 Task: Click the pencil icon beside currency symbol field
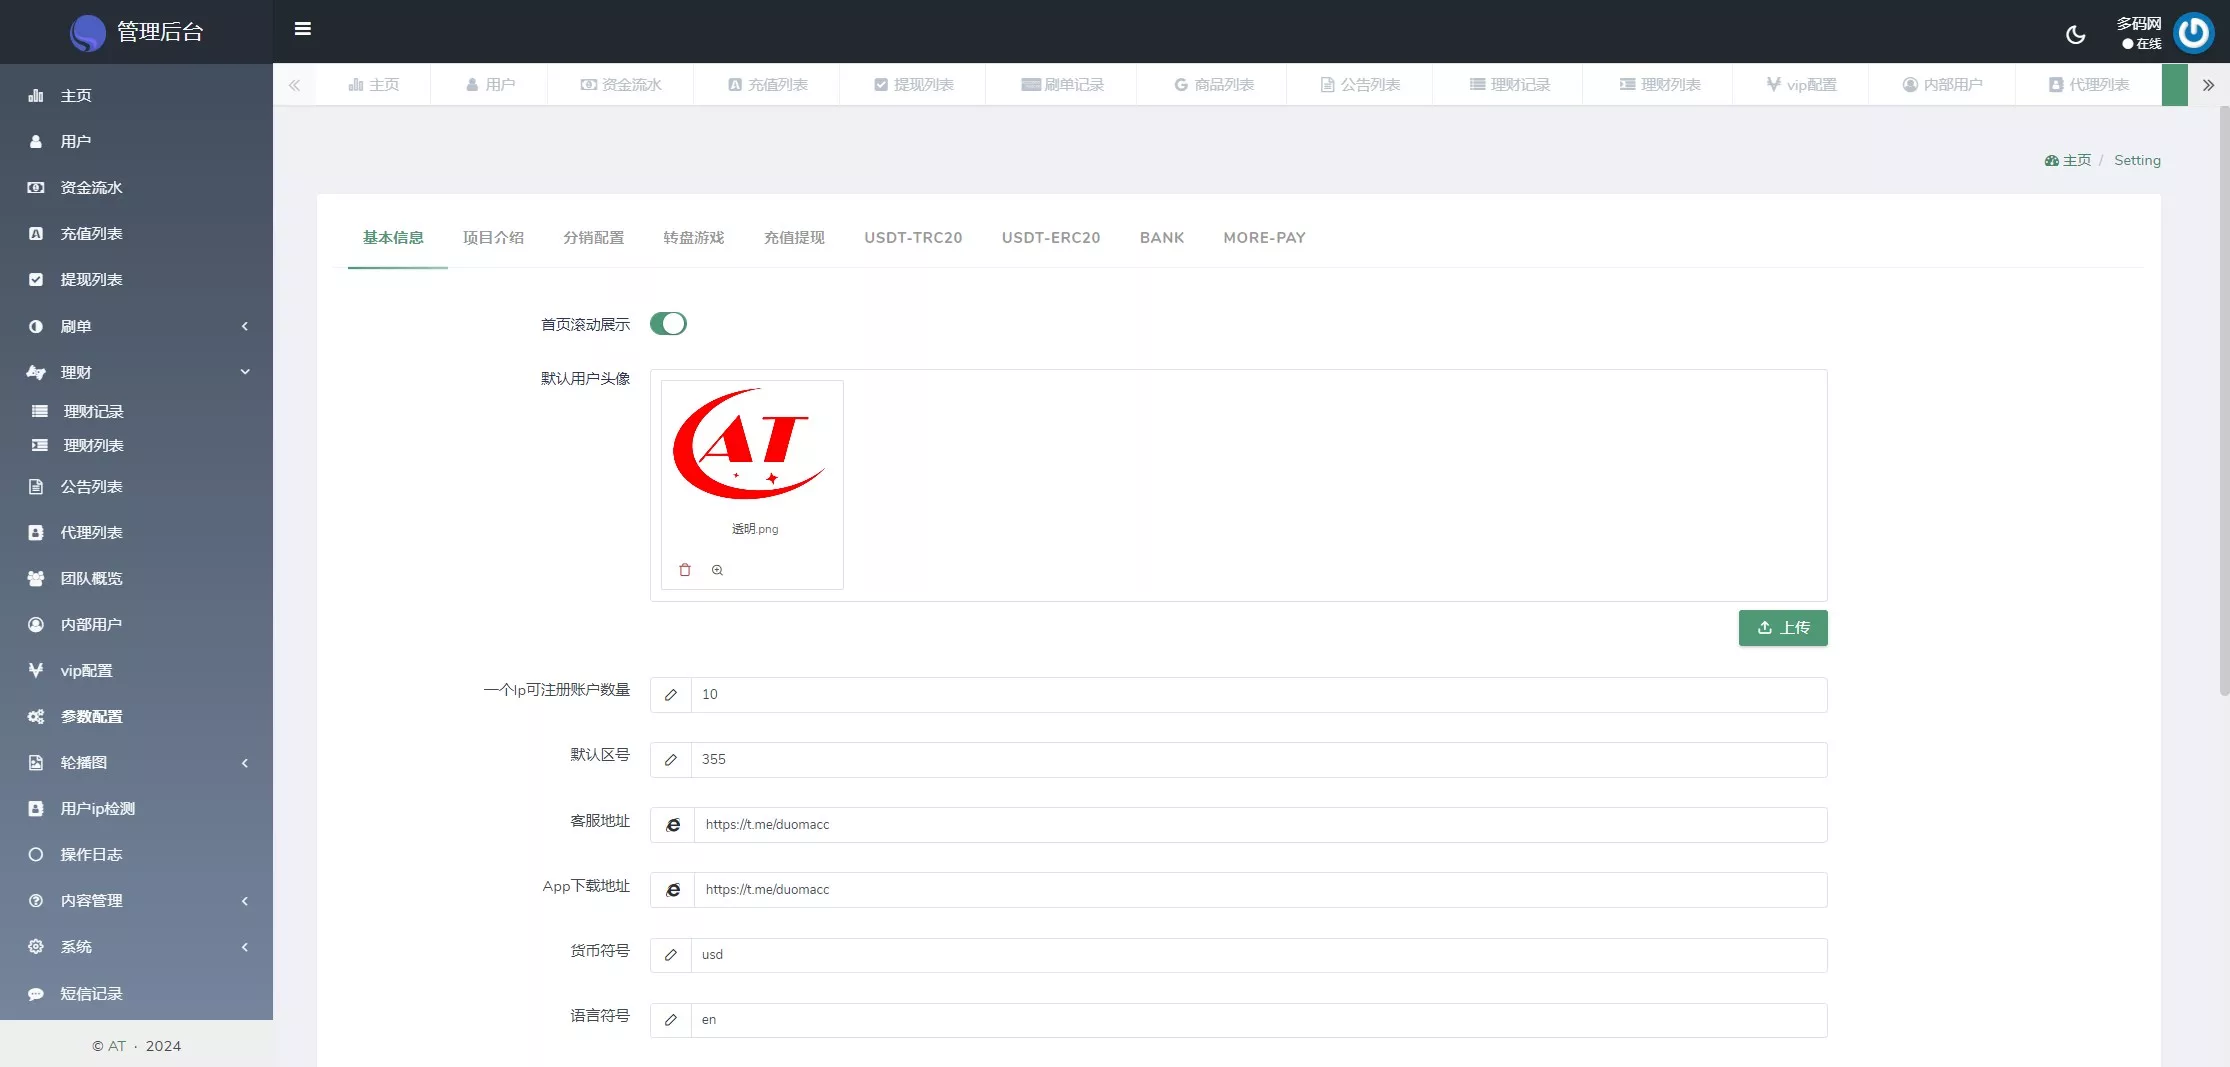[x=671, y=955]
